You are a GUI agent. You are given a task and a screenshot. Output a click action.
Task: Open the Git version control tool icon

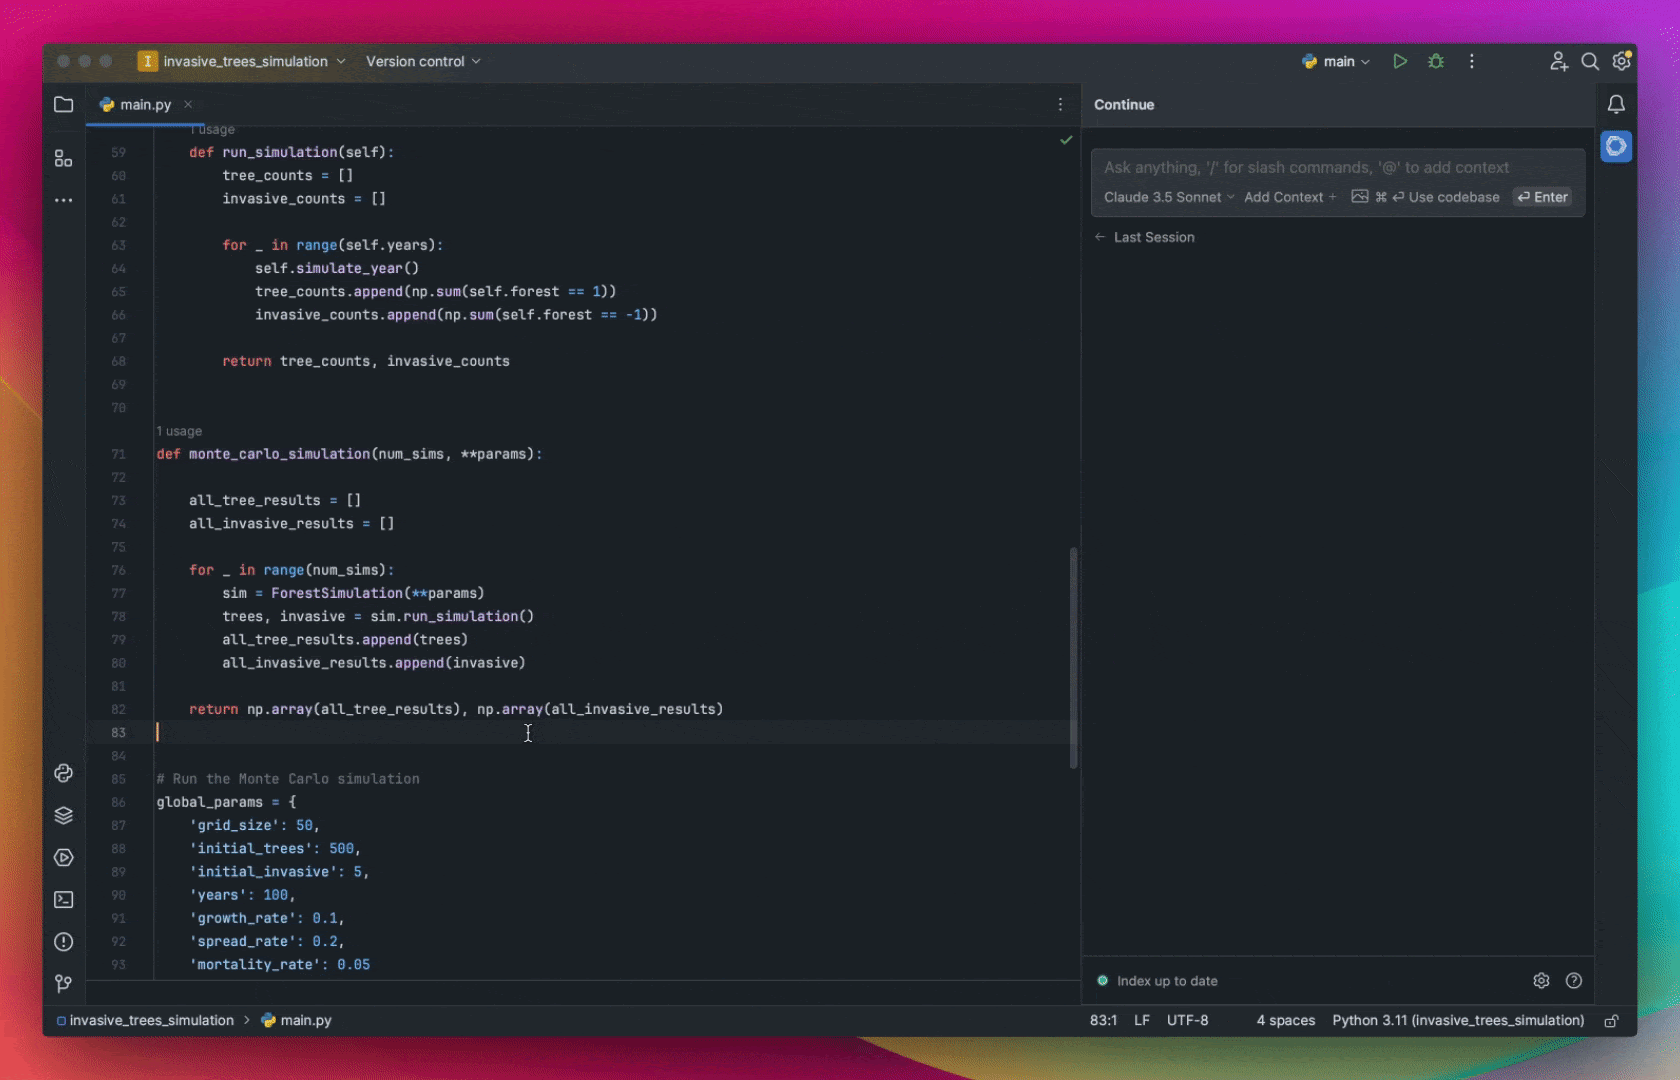(x=64, y=984)
